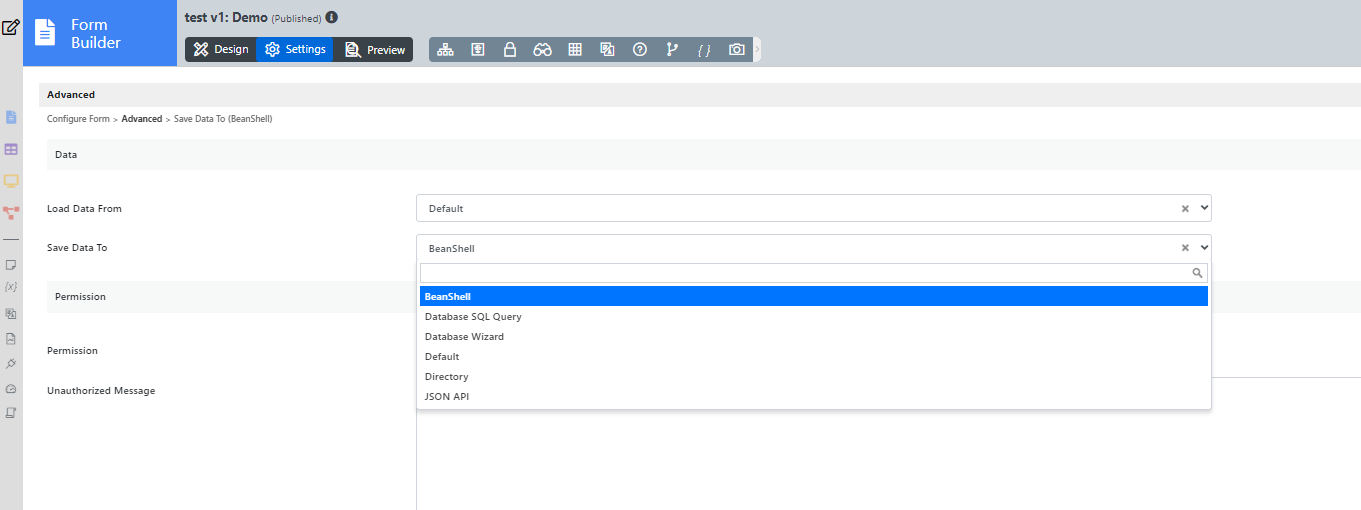Open the yellow monitor icon in the sidebar
This screenshot has height=510, width=1361.
11,181
